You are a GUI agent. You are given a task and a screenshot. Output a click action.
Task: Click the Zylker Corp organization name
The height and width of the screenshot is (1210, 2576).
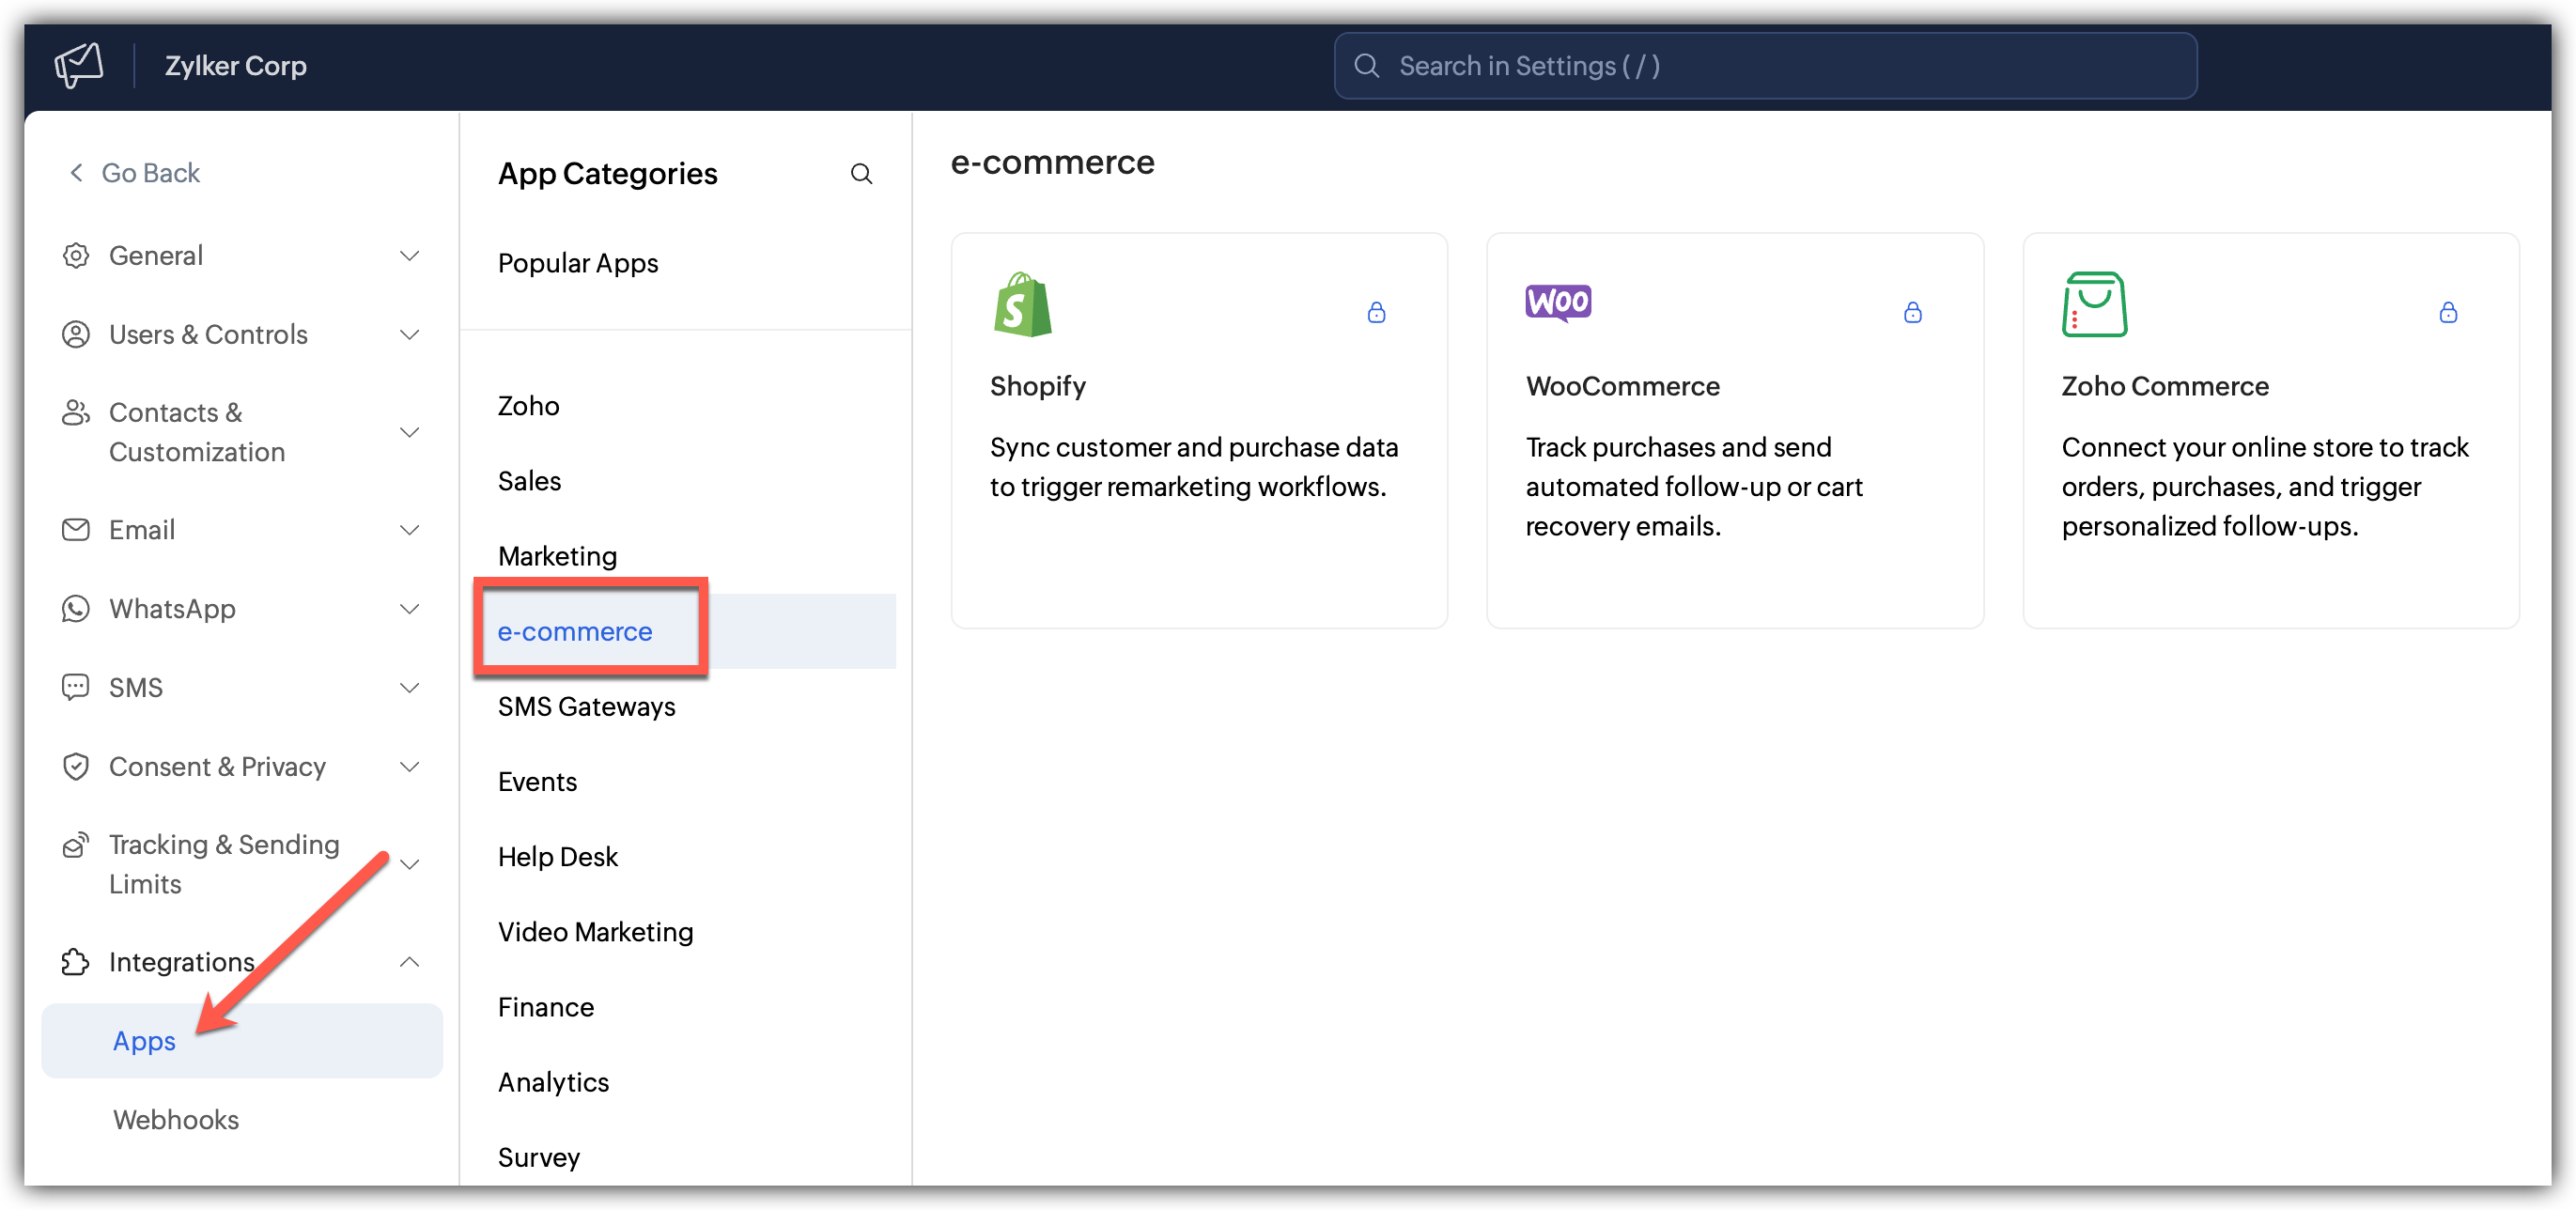coord(235,66)
